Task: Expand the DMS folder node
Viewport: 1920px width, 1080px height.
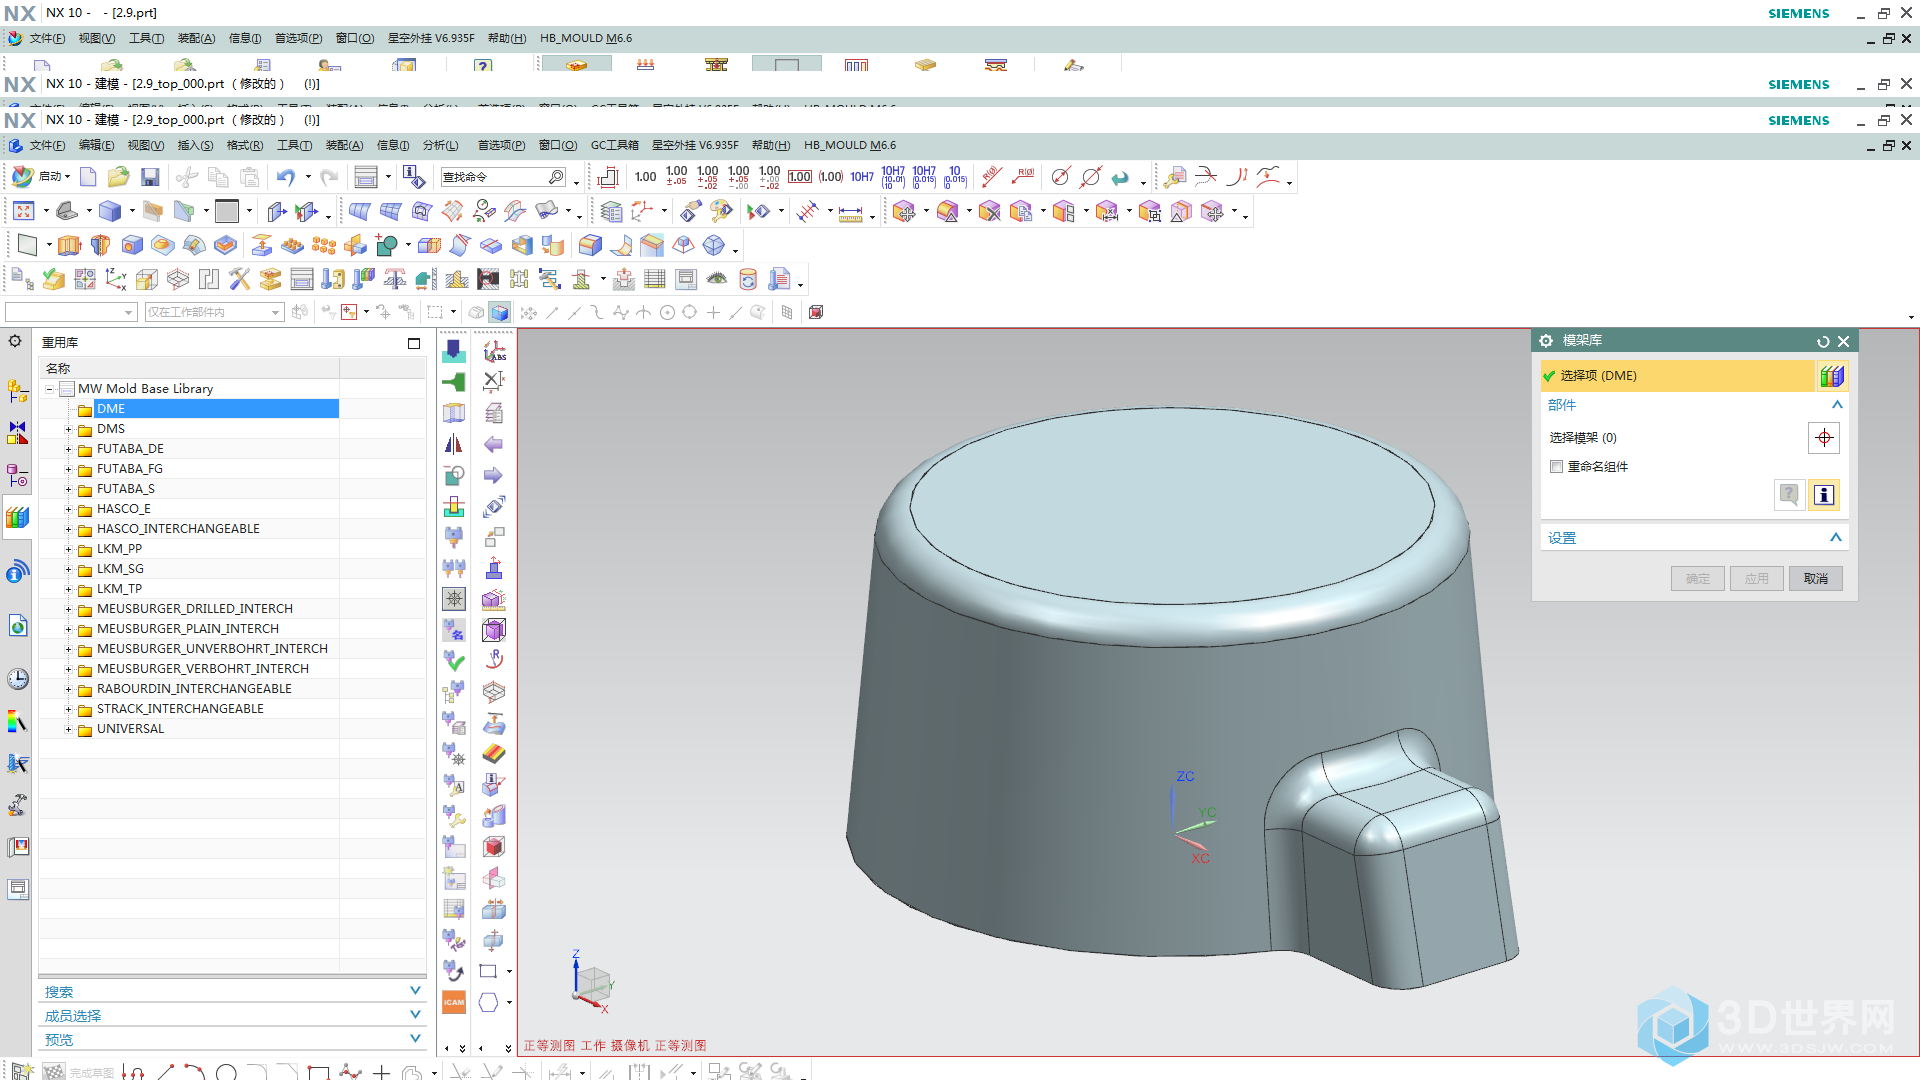Action: [68, 429]
